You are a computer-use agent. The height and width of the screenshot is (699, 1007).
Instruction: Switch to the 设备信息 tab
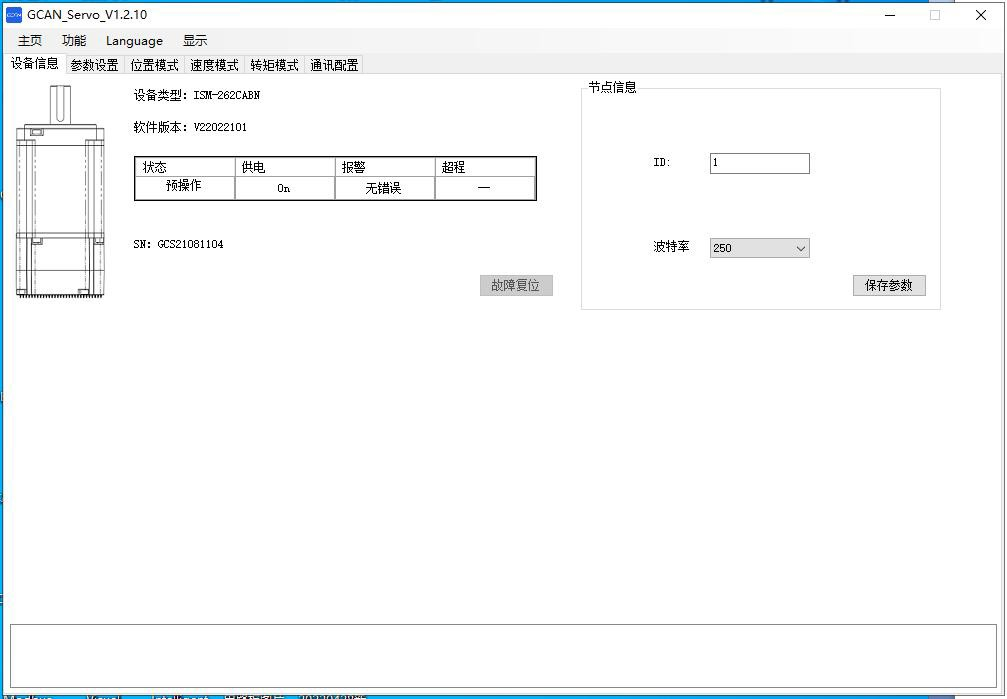pos(35,64)
